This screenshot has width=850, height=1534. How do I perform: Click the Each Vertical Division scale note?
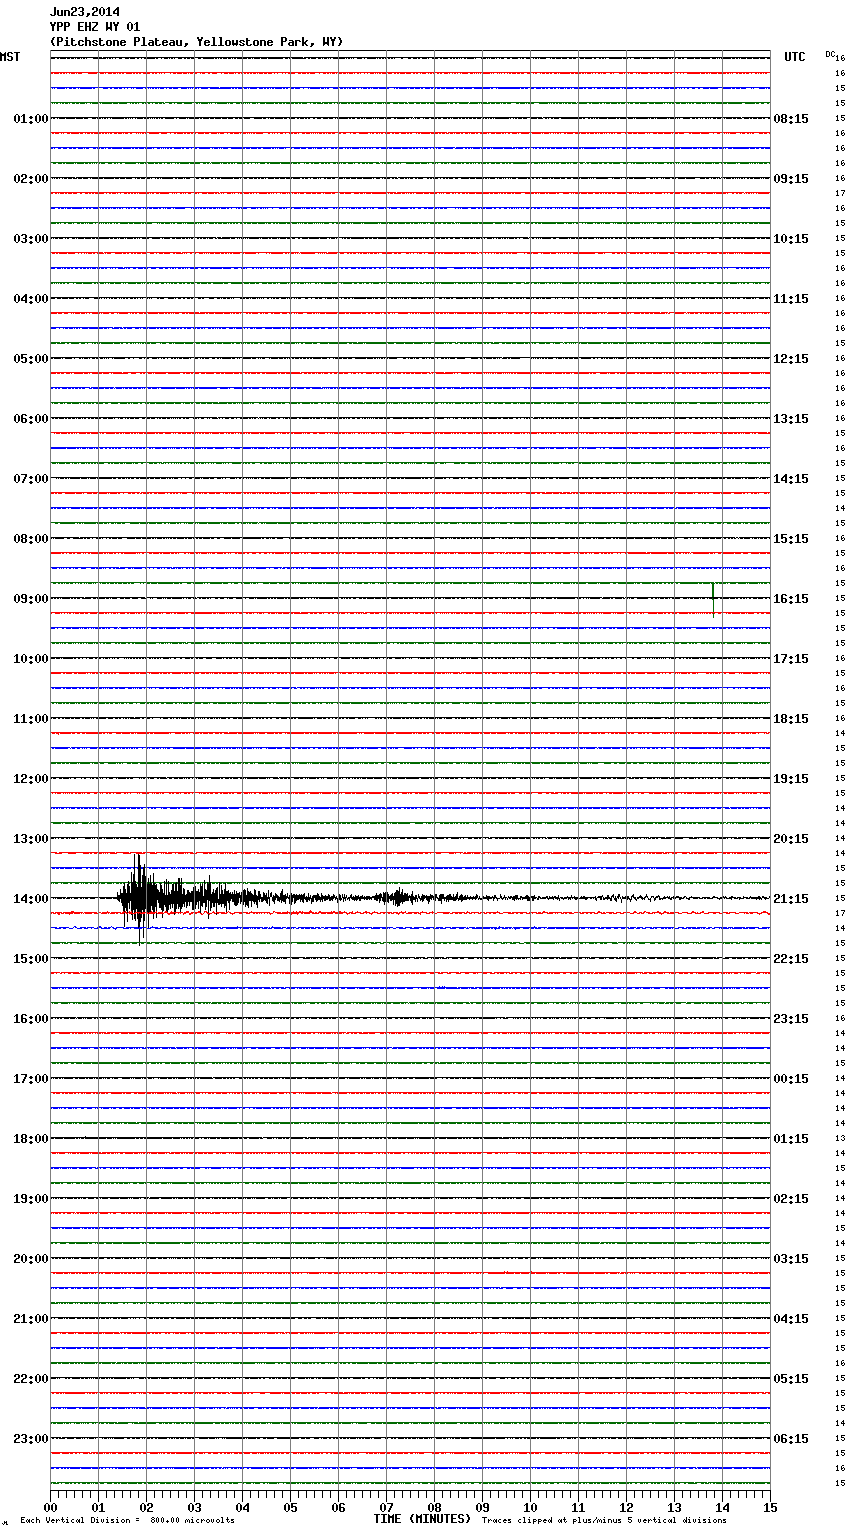[127, 1521]
